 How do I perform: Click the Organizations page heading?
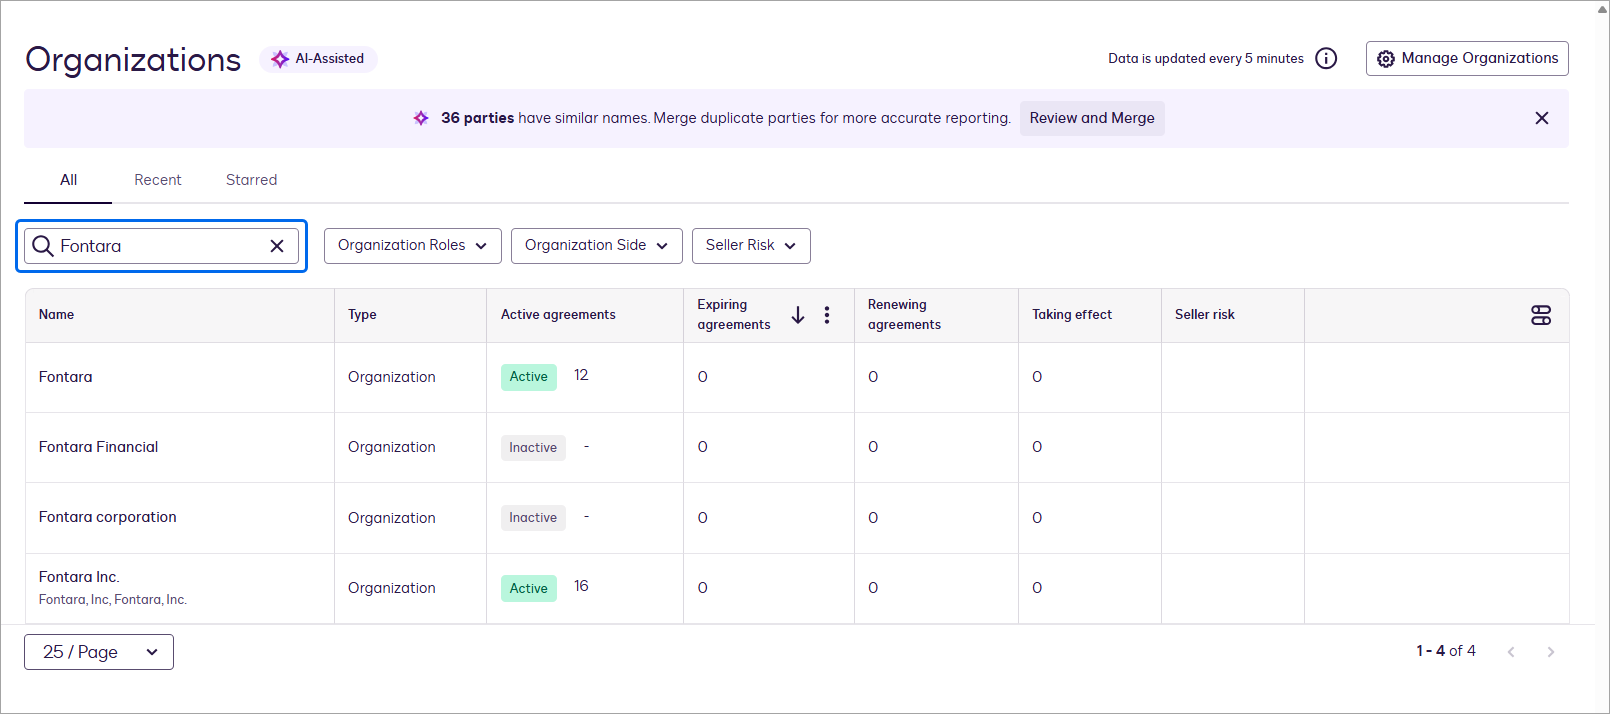133,60
